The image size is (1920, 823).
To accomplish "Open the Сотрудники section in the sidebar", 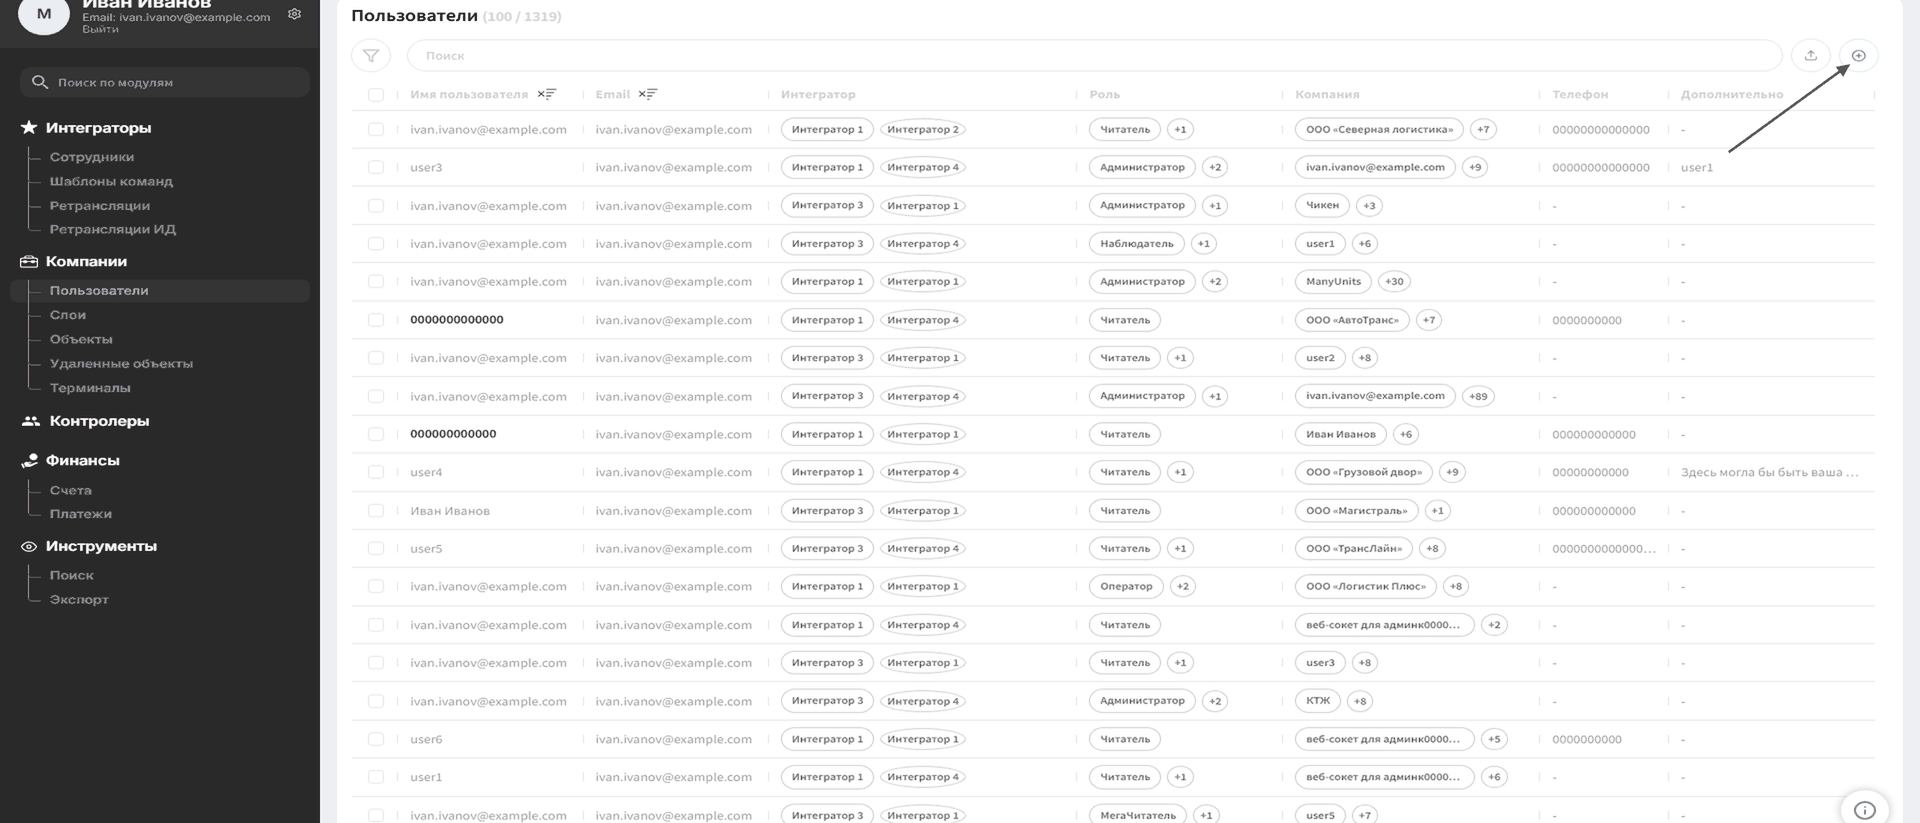I will point(92,157).
